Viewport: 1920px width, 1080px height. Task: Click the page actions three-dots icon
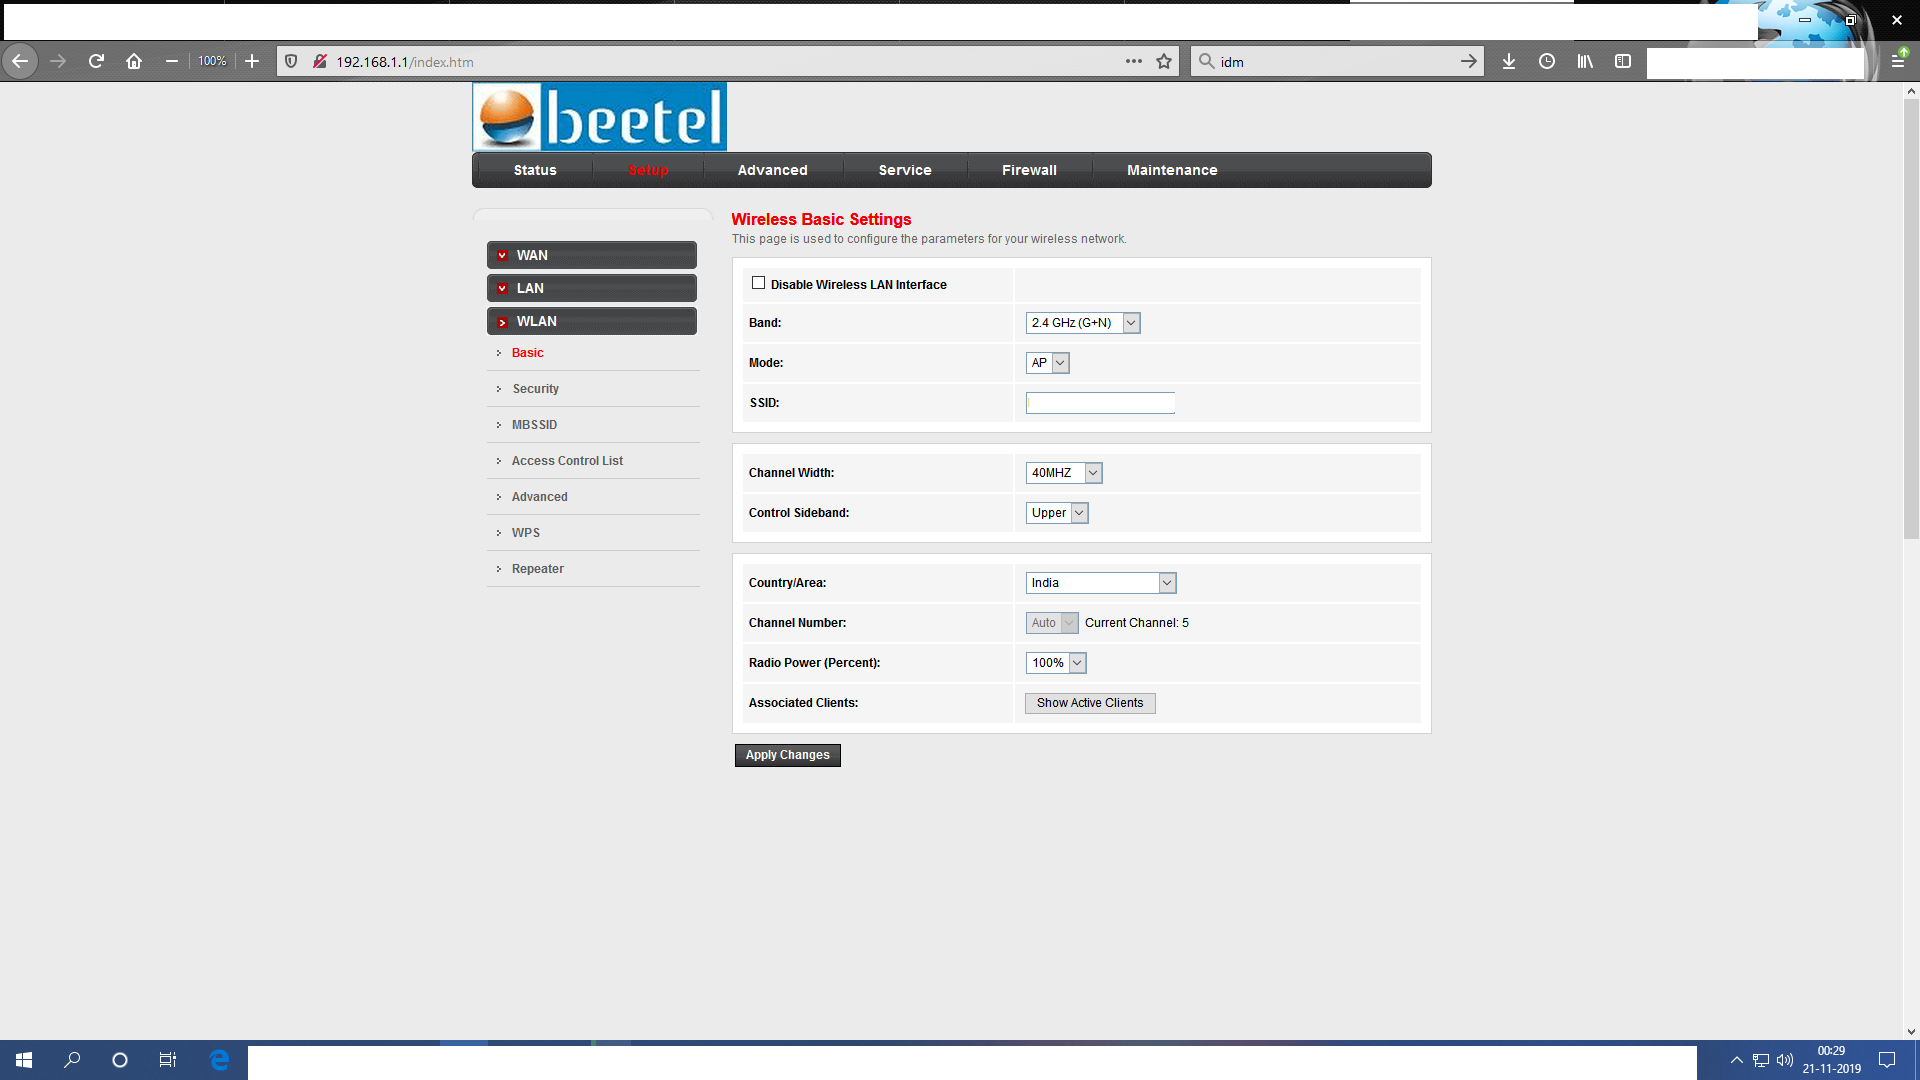pyautogui.click(x=1133, y=61)
